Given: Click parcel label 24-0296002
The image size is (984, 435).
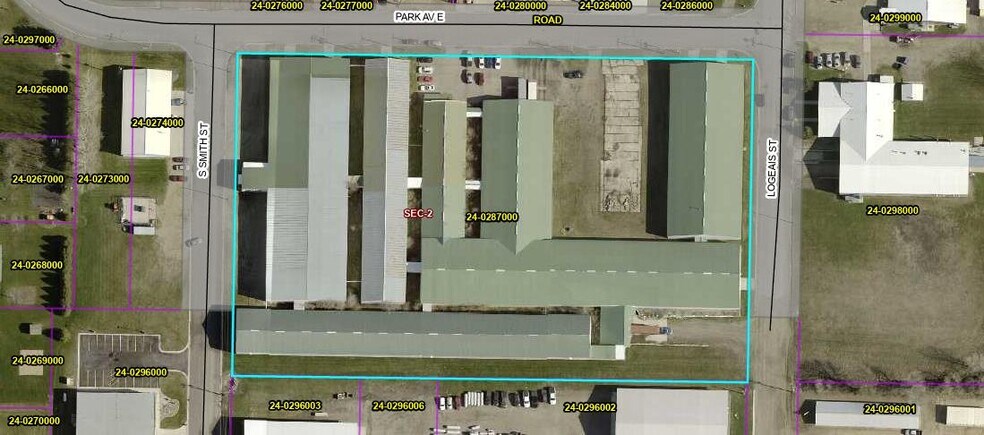Looking at the screenshot, I should point(590,407).
